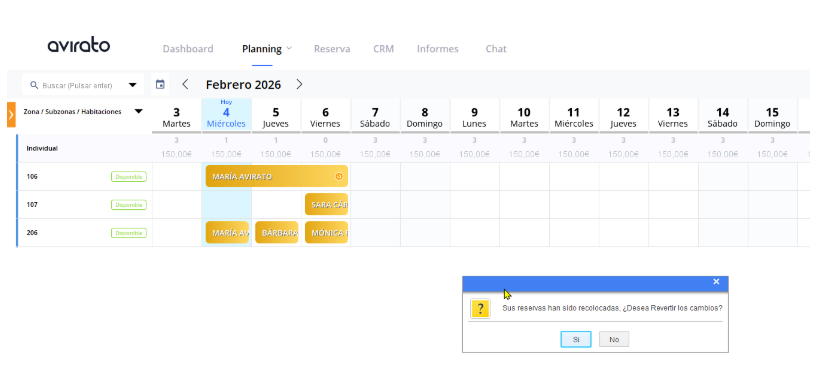Click 150,00€ rate under day 6 Viernes
Image resolution: width=825 pixels, height=372 pixels.
point(325,154)
